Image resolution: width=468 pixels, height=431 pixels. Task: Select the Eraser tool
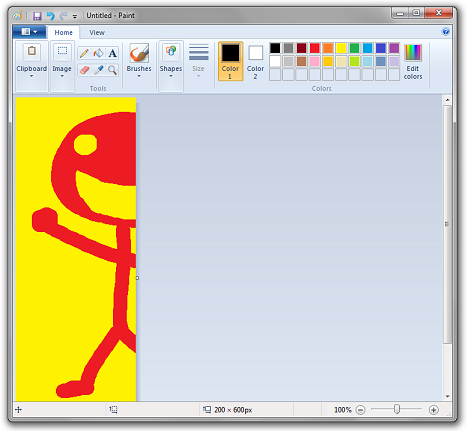click(x=84, y=70)
